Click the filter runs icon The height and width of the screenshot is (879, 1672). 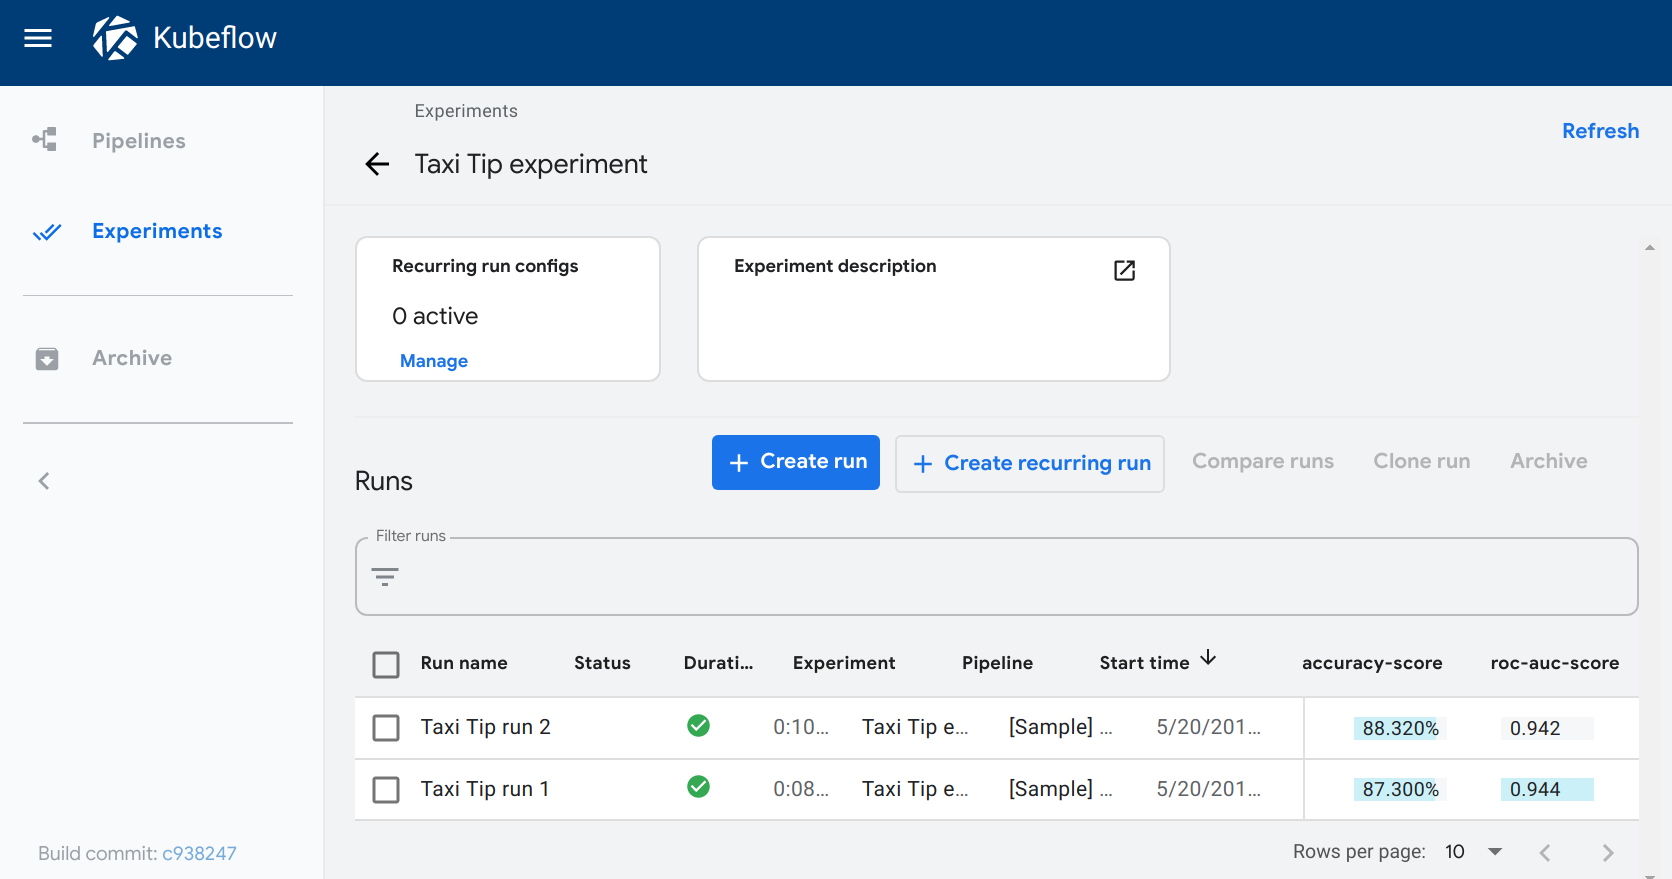[385, 577]
